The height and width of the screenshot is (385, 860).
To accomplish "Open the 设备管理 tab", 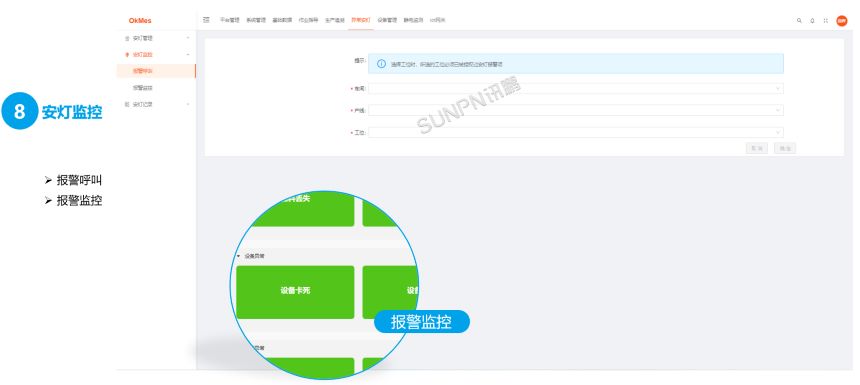I will 387,20.
